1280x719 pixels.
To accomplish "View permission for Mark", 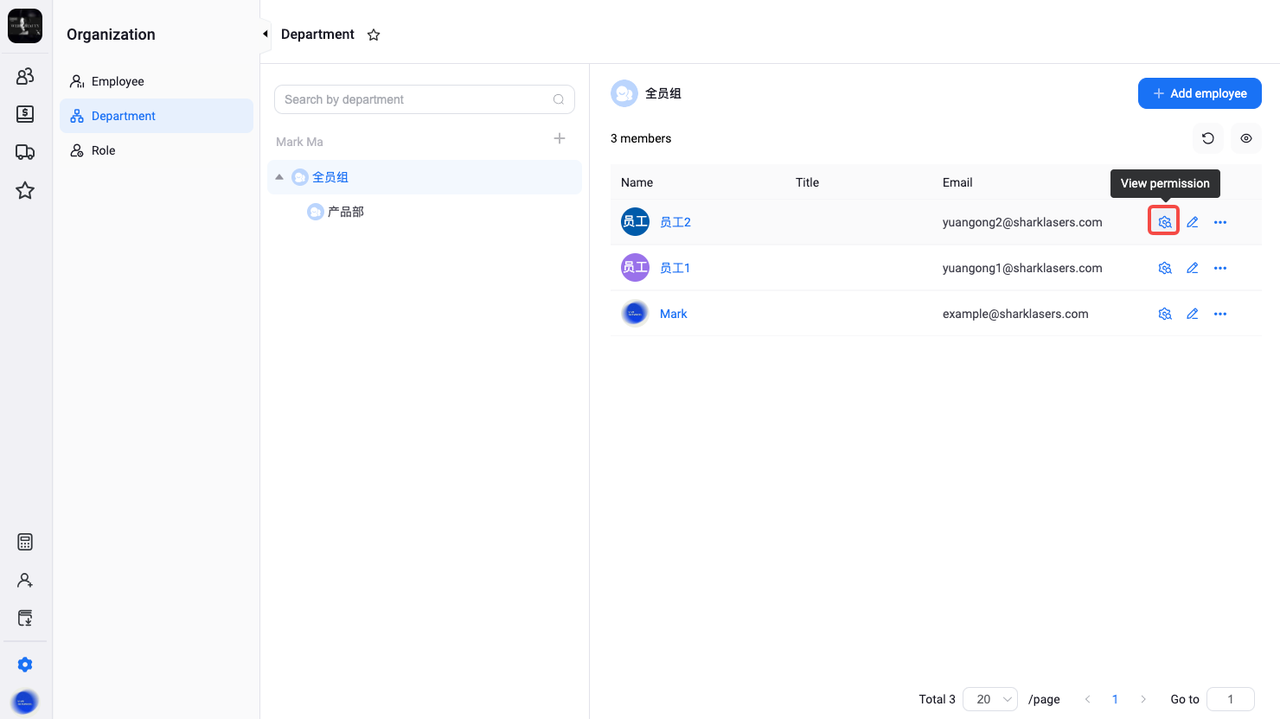I will (1164, 314).
